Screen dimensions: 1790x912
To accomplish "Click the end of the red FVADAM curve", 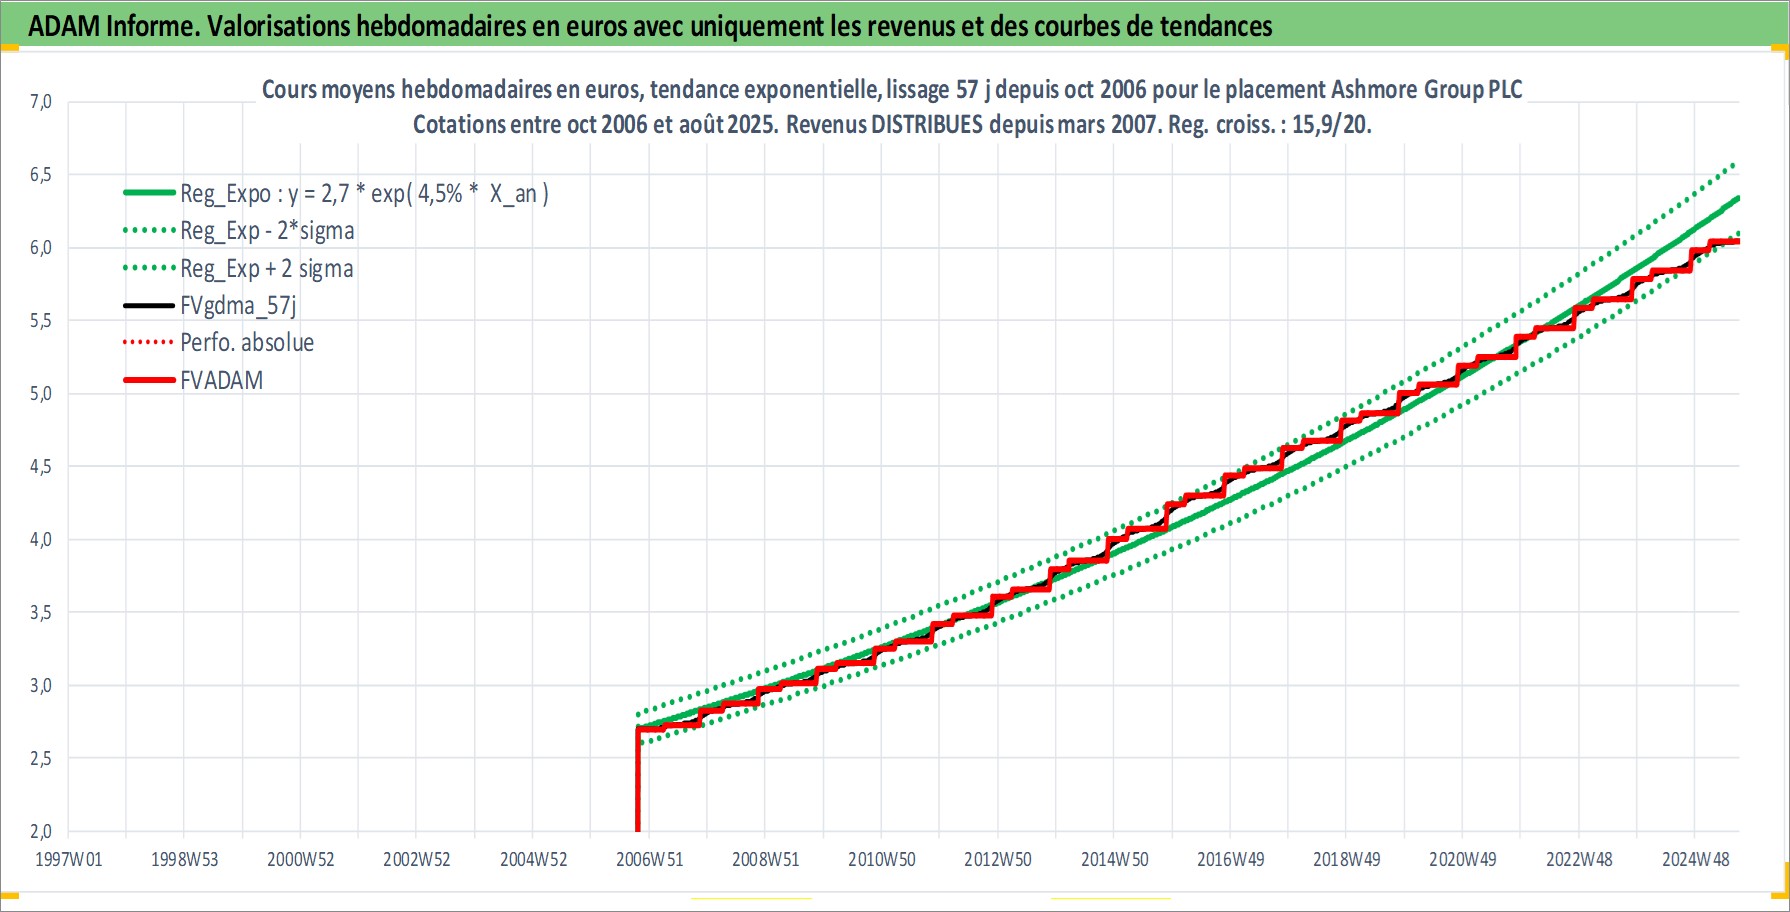I will 1736,241.
